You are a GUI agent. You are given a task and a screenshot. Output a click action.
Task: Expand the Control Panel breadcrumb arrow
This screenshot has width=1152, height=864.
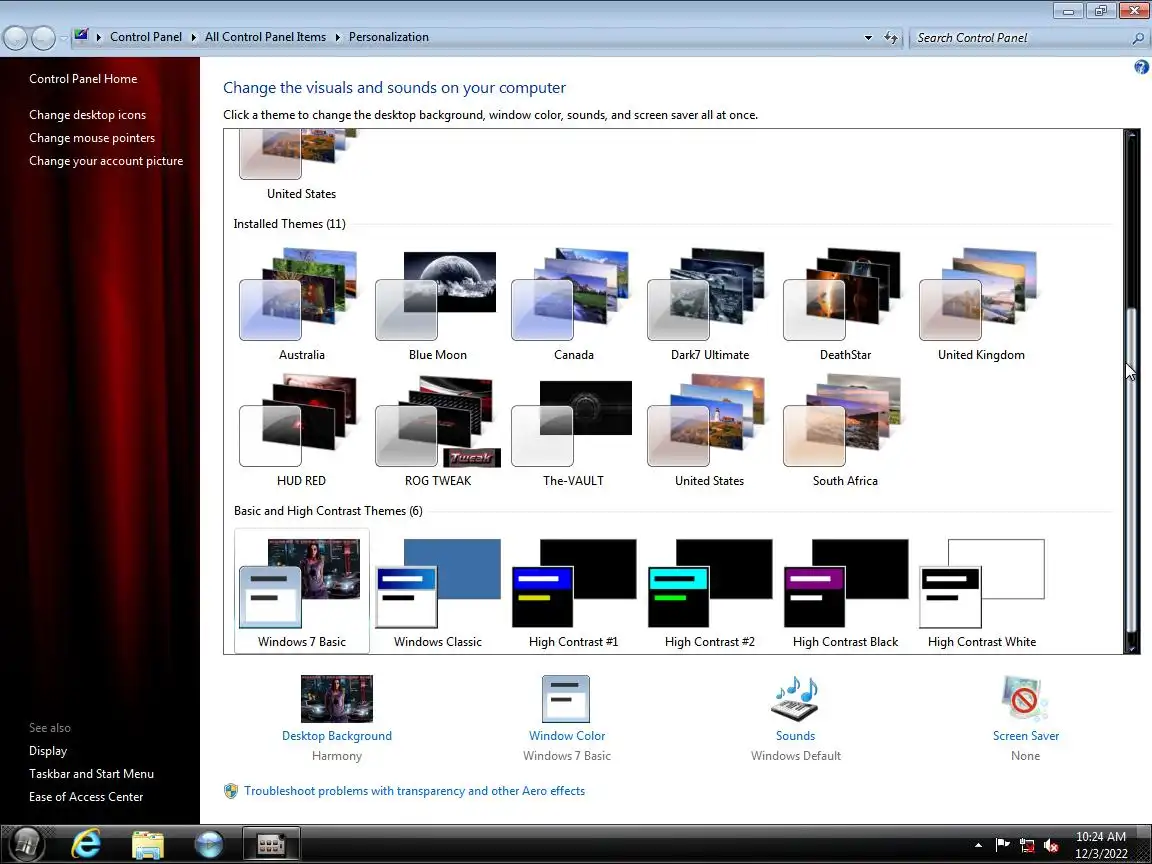pyautogui.click(x=194, y=37)
